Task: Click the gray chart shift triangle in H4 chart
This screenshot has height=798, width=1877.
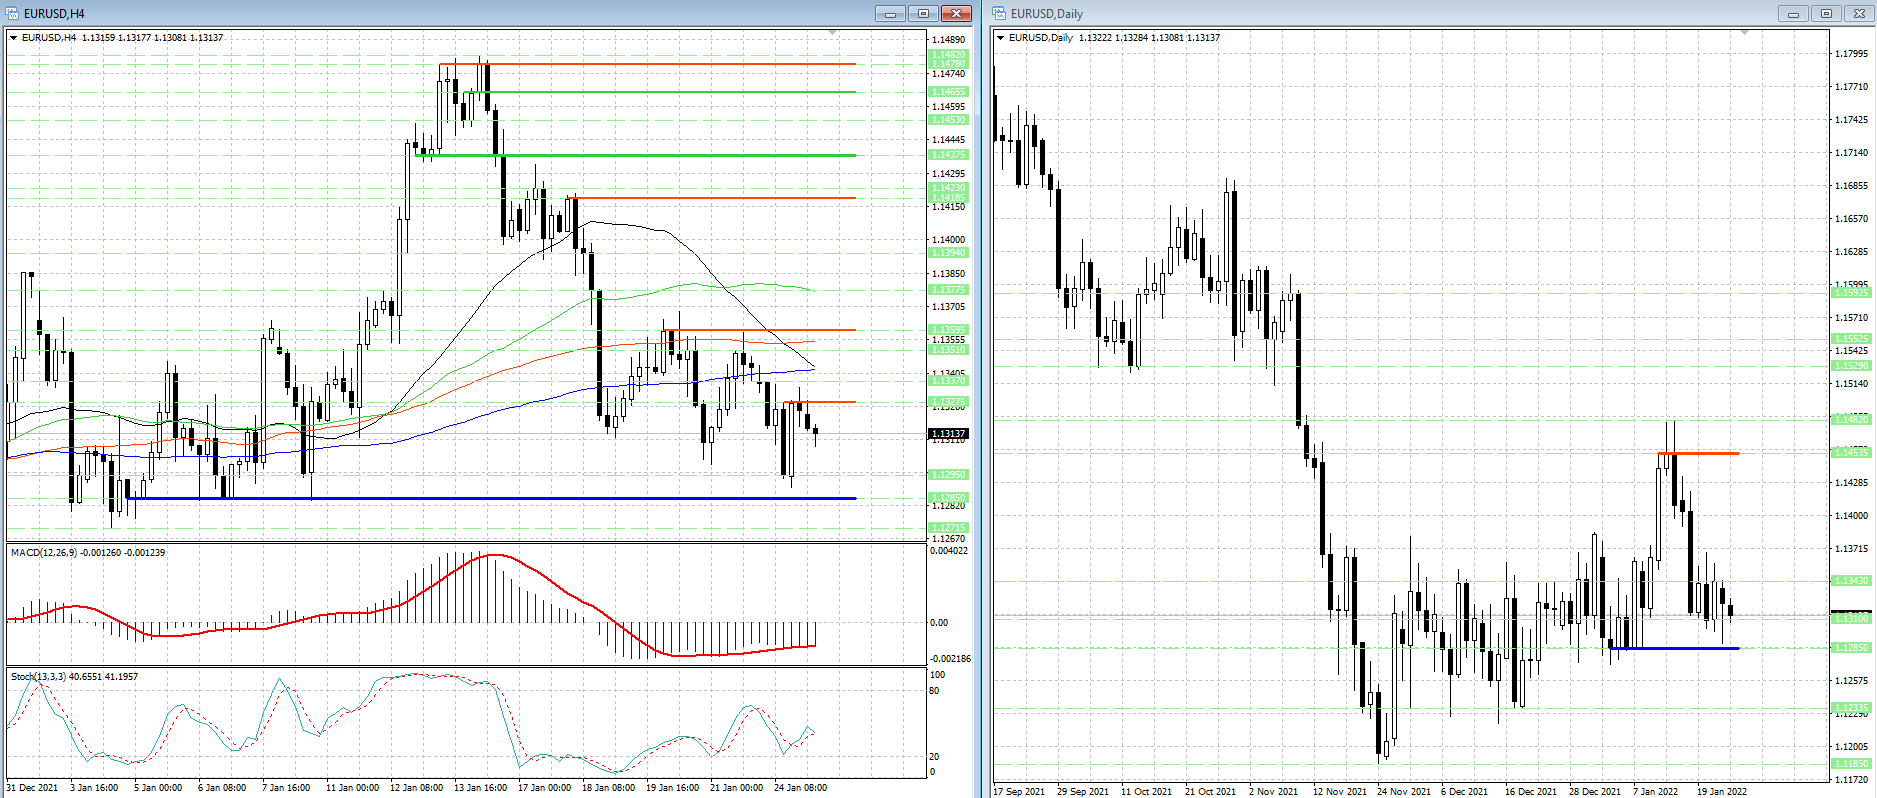Action: 833,33
